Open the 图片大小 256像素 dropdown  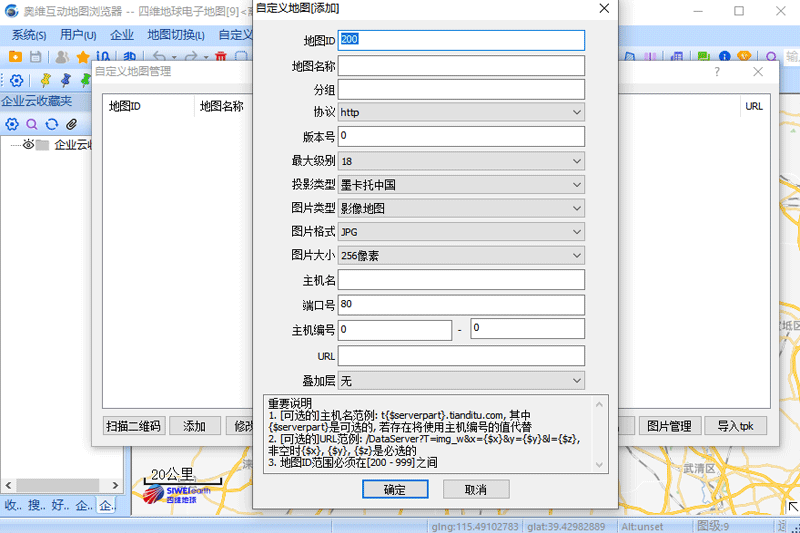click(x=461, y=255)
